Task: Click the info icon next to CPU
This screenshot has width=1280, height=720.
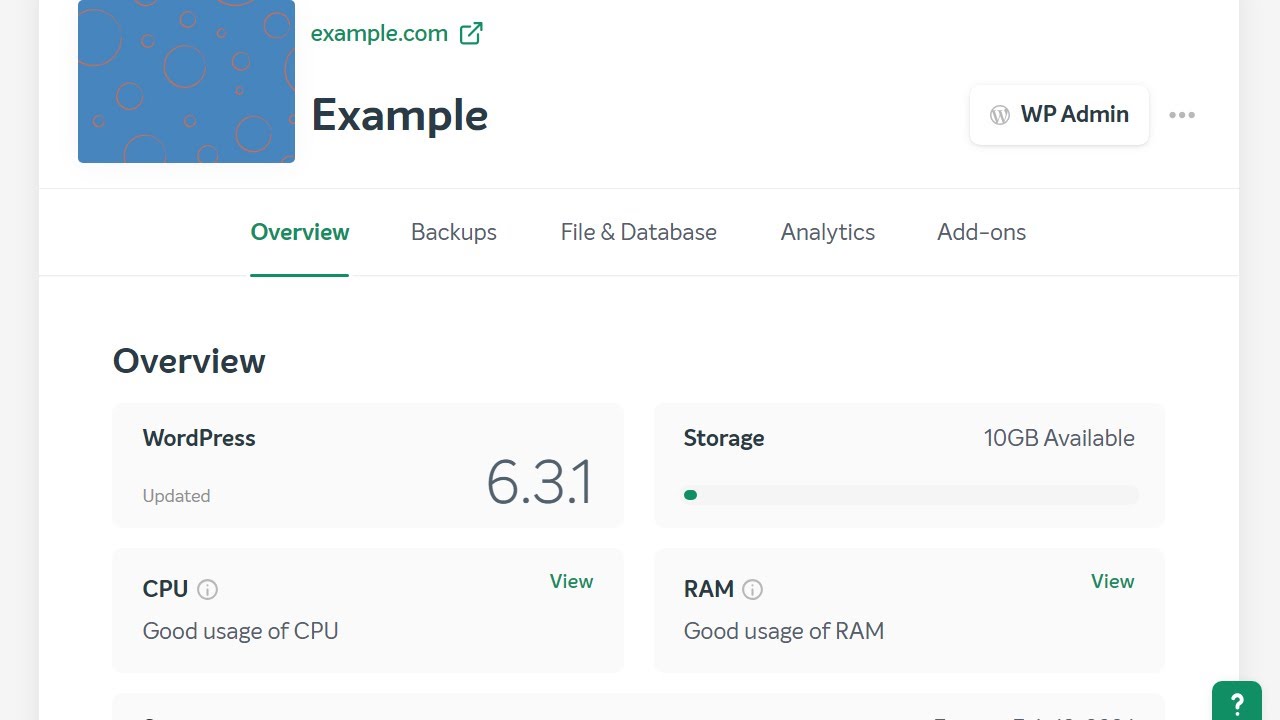Action: click(208, 590)
